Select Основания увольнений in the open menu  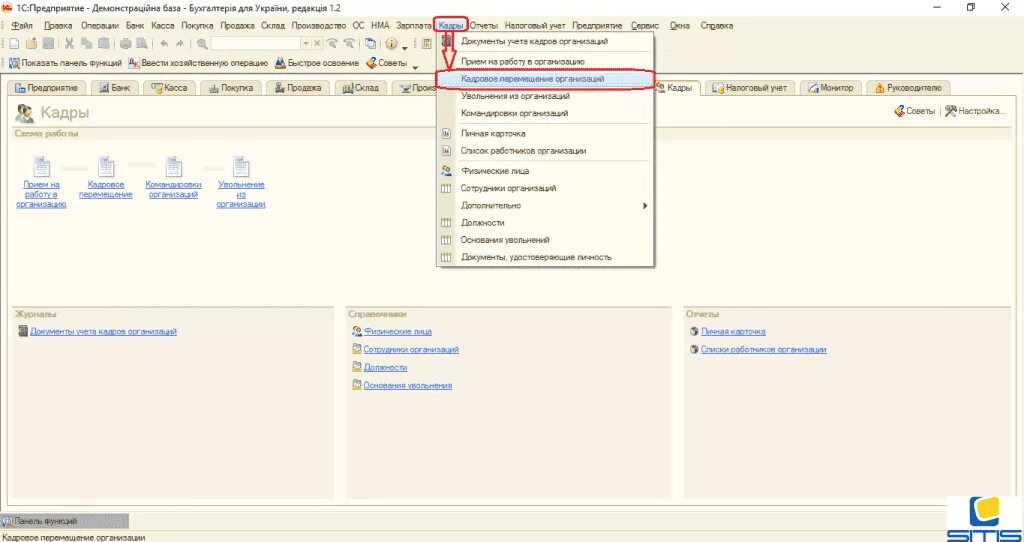click(x=545, y=240)
